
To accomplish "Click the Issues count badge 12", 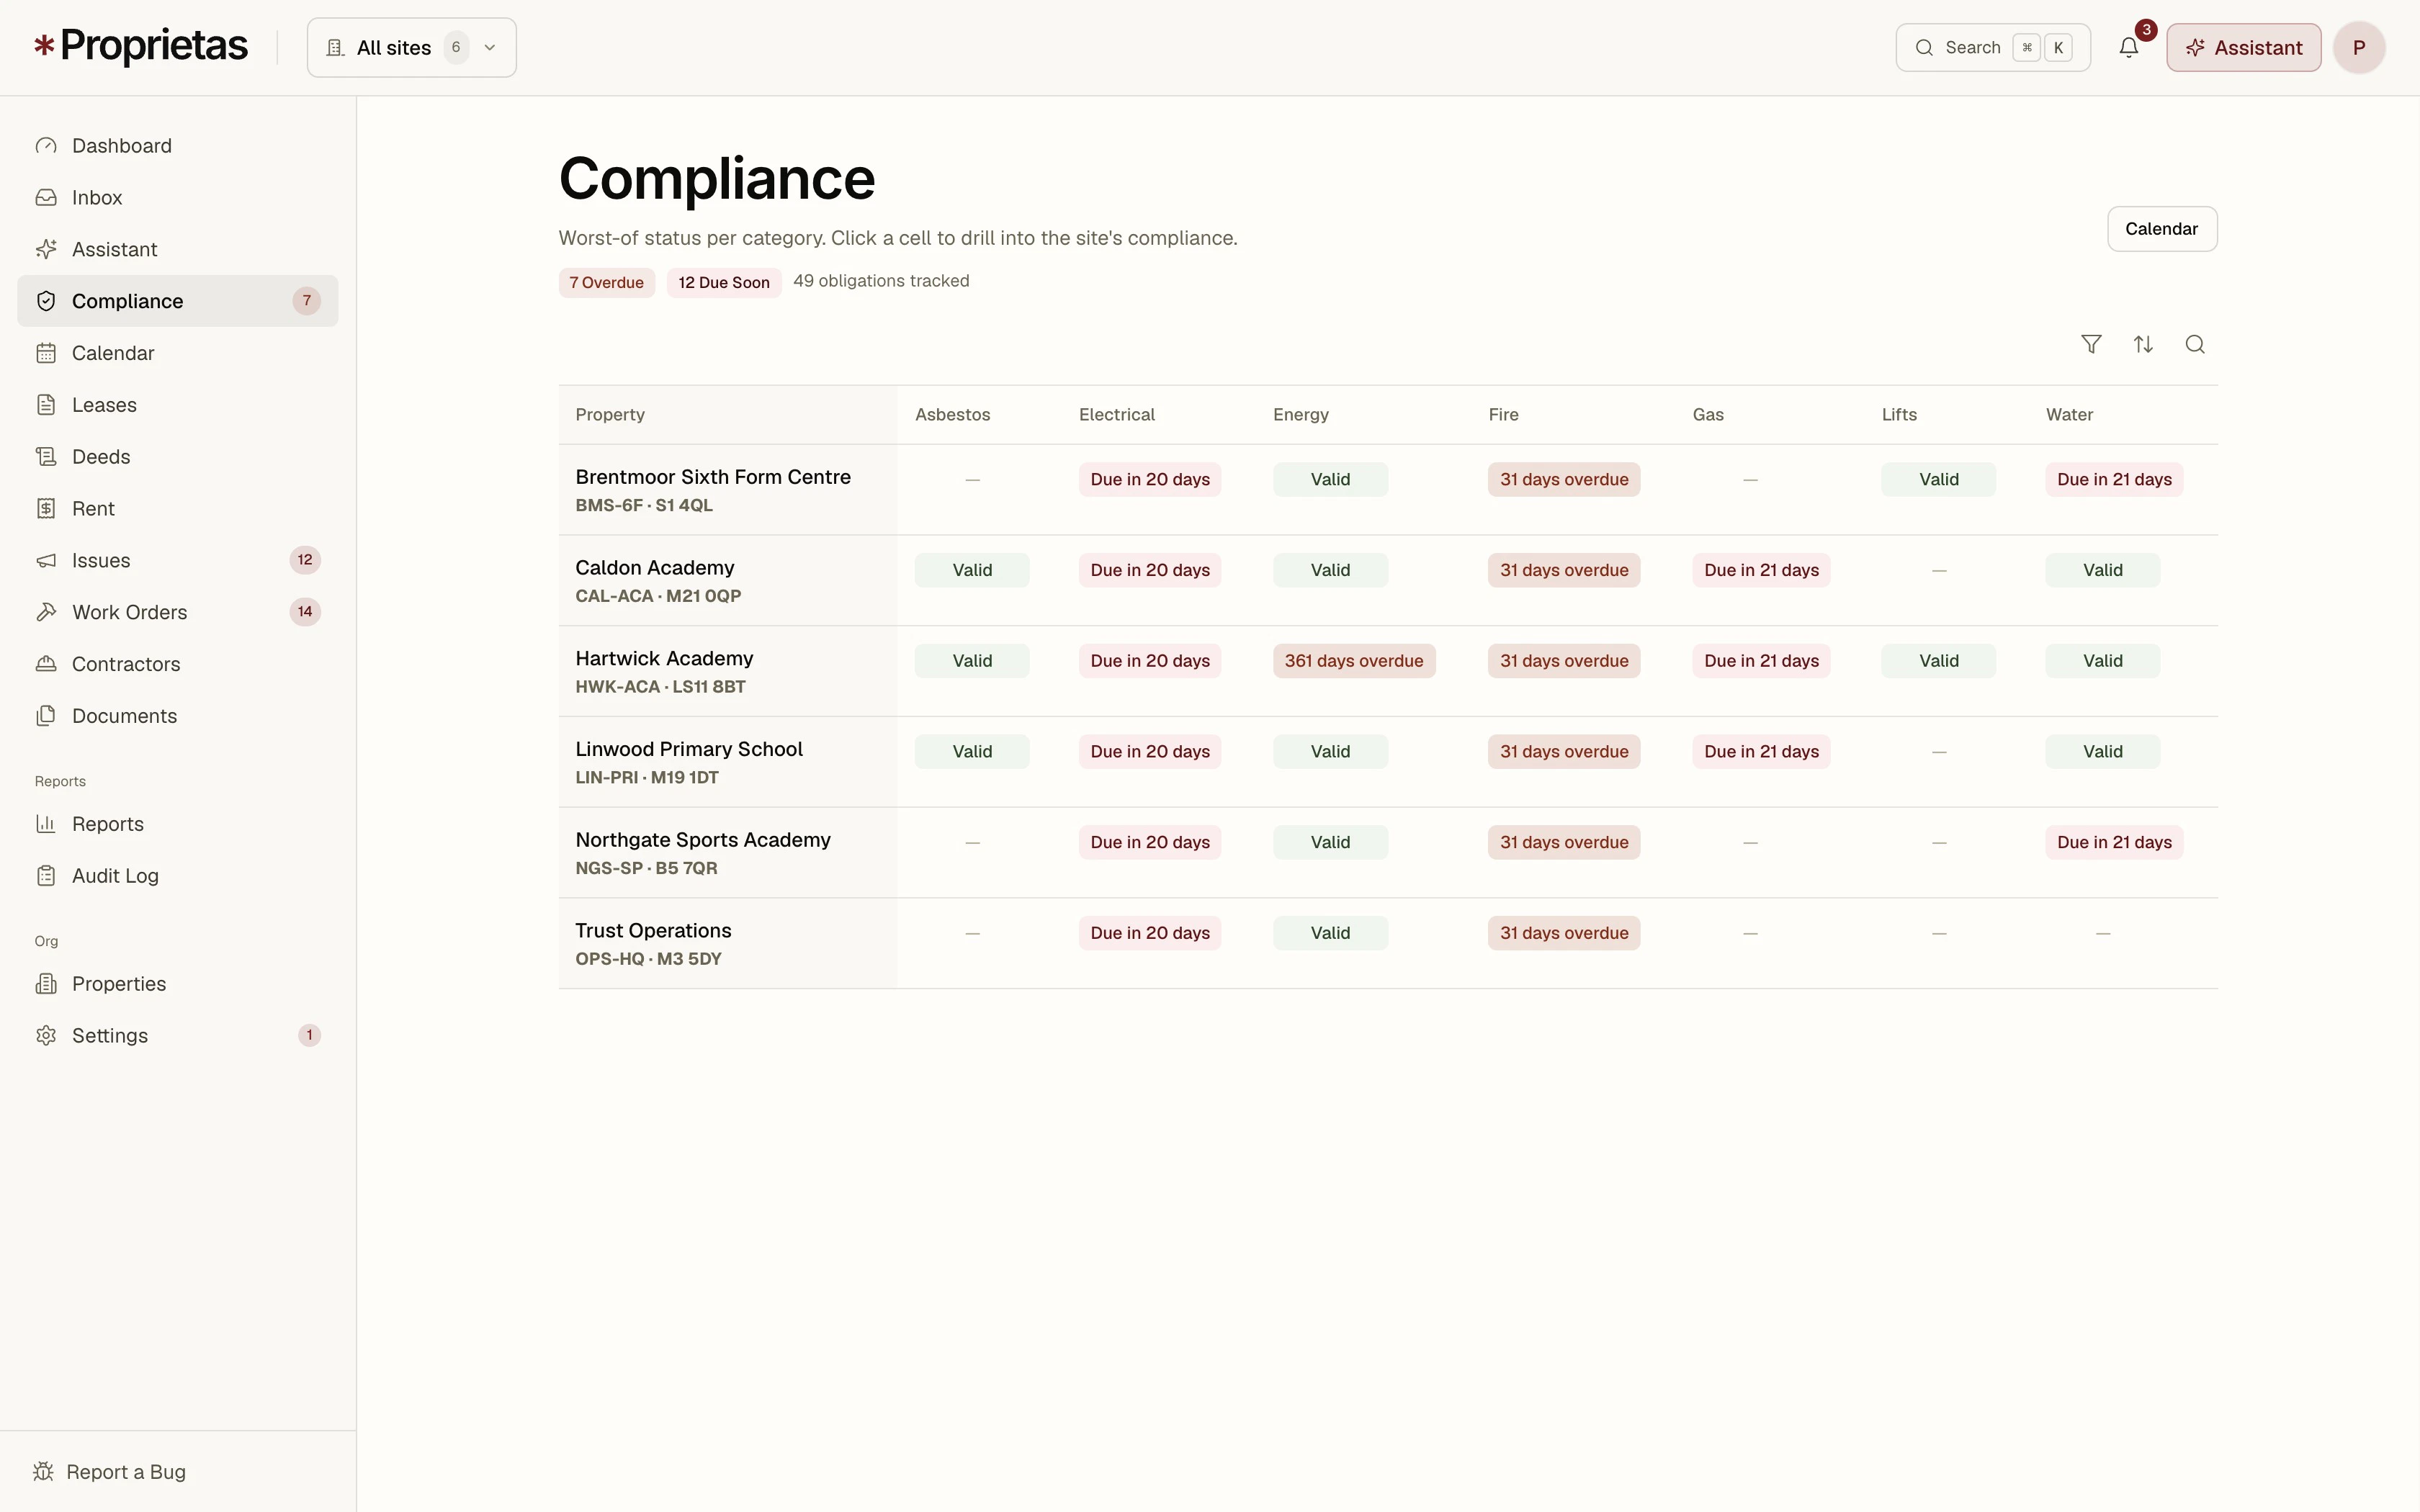I will coord(305,560).
